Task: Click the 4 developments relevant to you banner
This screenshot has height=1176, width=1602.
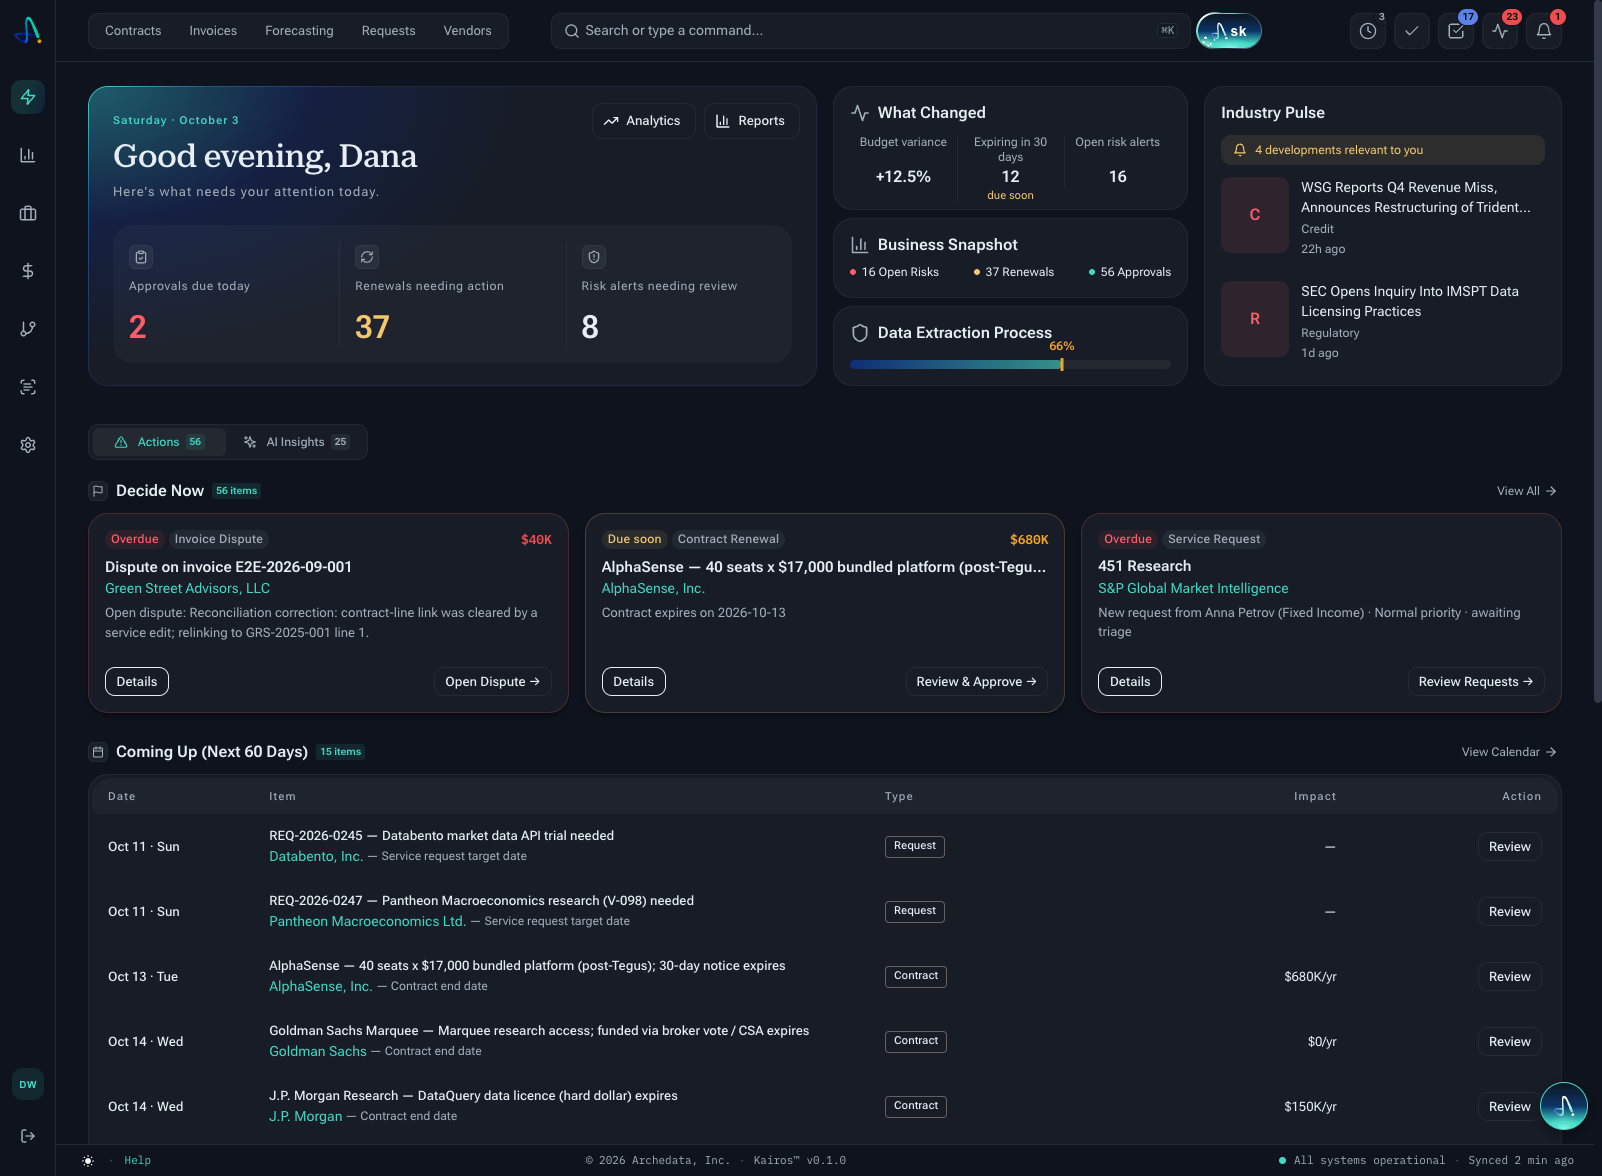Action: click(1383, 150)
